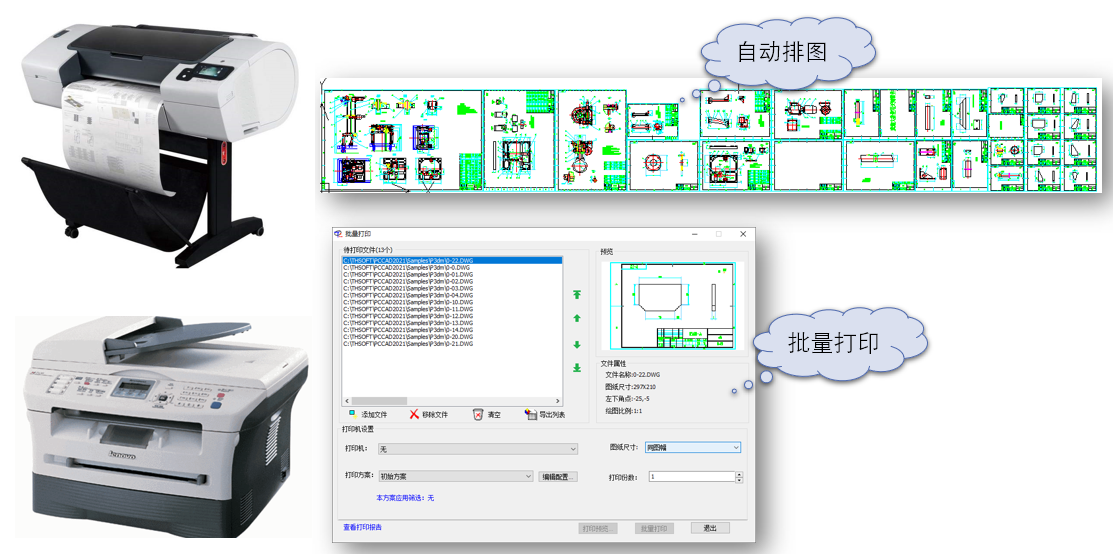Image resolution: width=1113 pixels, height=554 pixels.
Task: Click the 打印预览... button
Action: click(x=598, y=528)
